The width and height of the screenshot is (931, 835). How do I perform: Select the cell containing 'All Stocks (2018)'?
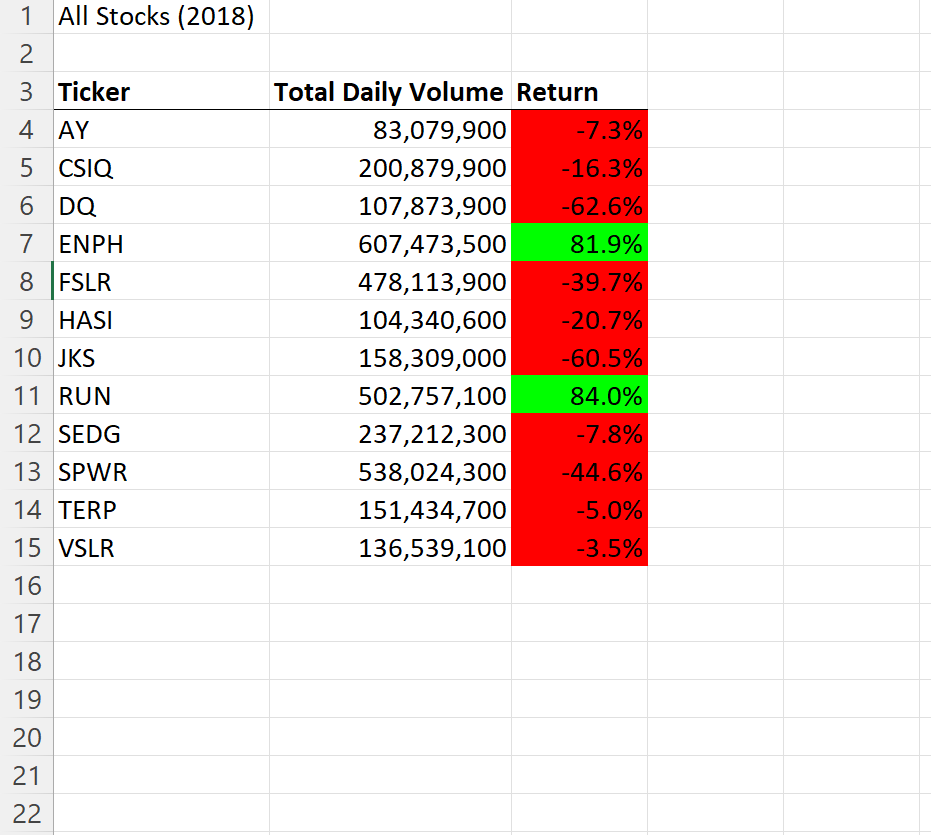tap(155, 16)
